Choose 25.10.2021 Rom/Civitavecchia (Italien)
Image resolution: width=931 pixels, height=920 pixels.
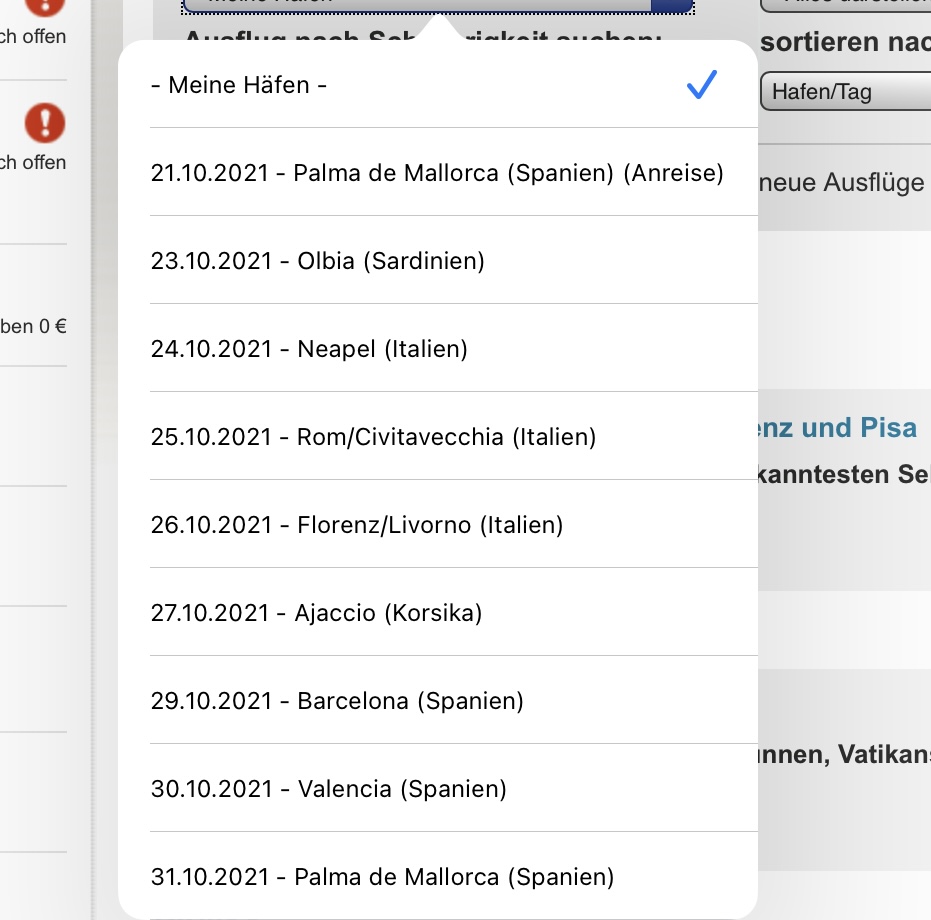tap(373, 437)
